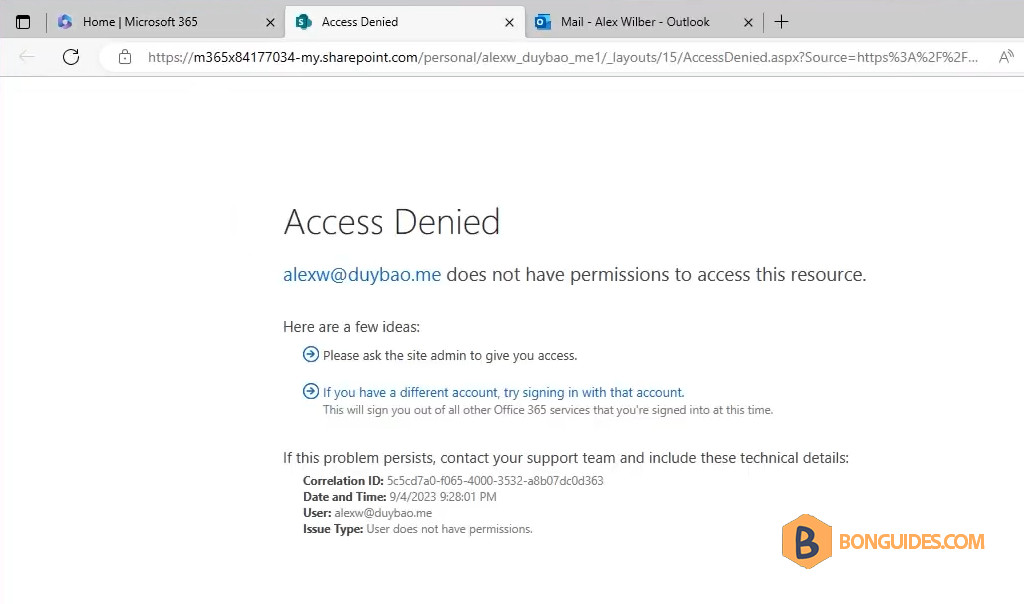Screen dimensions: 1024x604
Task: Open the tab actions menu icon
Action: tap(23, 22)
